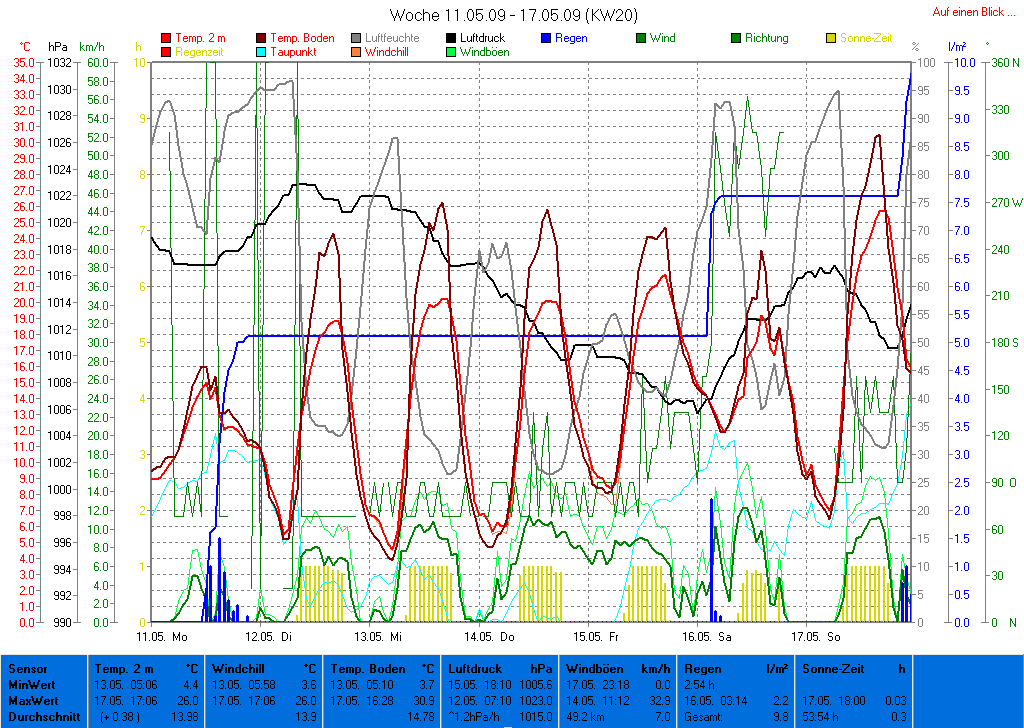Click the Sensor column header in table
The height and width of the screenshot is (728, 1024).
click(26, 668)
